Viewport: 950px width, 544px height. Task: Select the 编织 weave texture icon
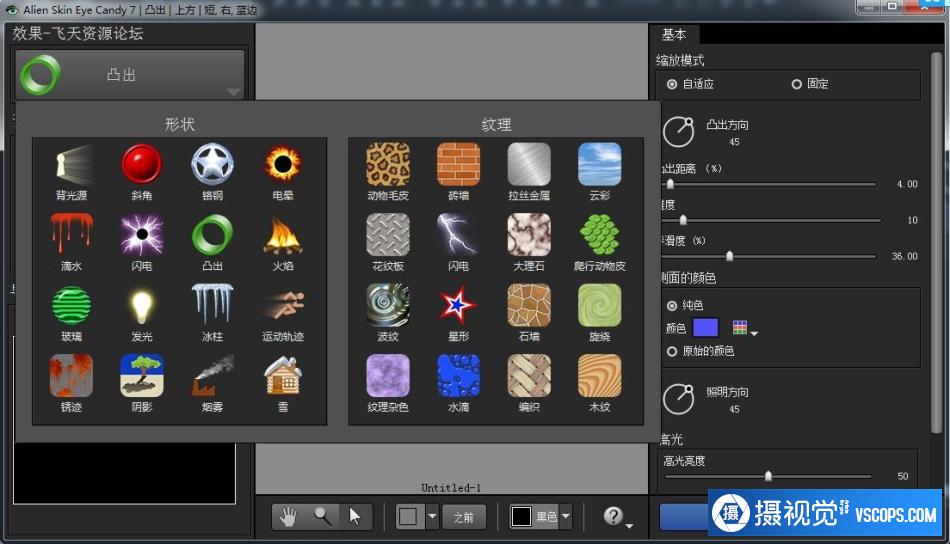click(x=529, y=376)
